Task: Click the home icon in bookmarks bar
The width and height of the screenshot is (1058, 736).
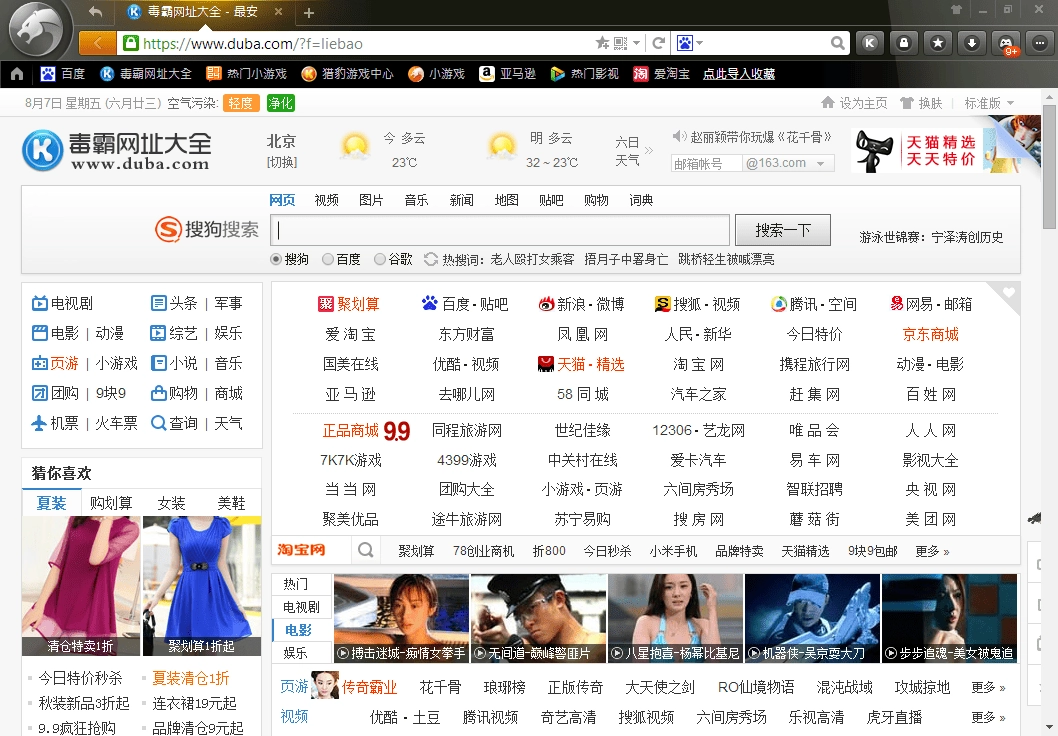Action: point(17,74)
